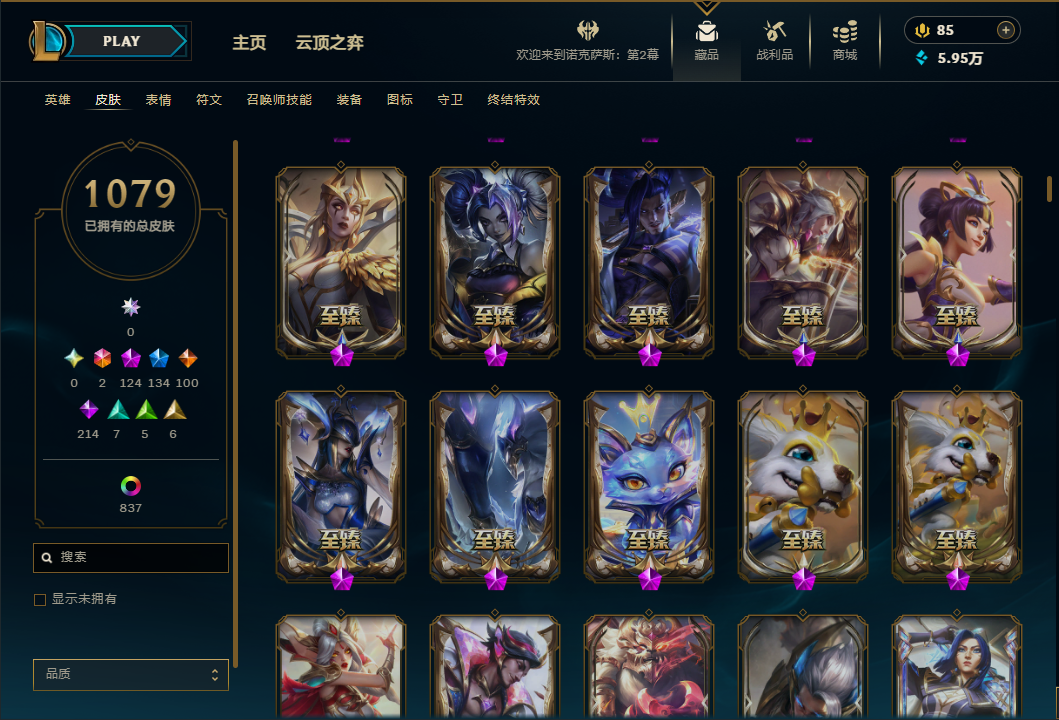Open the 终结特效 tab

click(513, 100)
